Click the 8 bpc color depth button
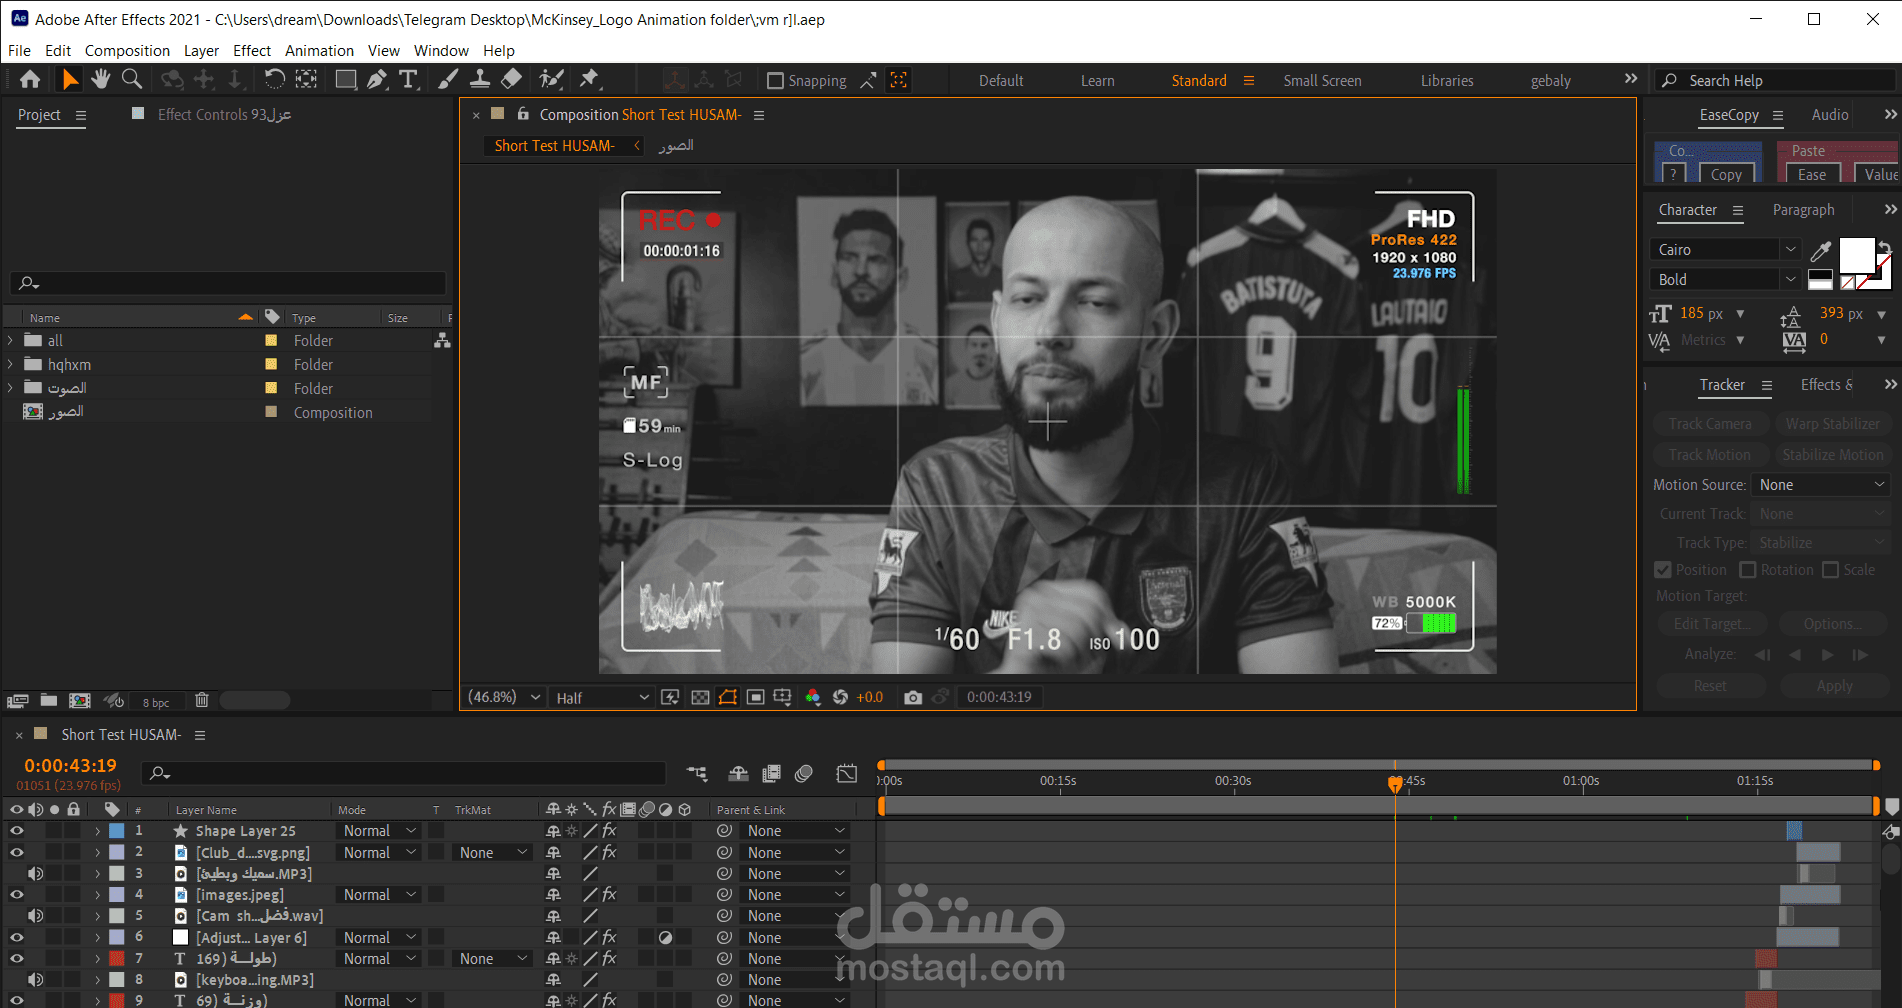The width and height of the screenshot is (1902, 1008). click(x=156, y=702)
